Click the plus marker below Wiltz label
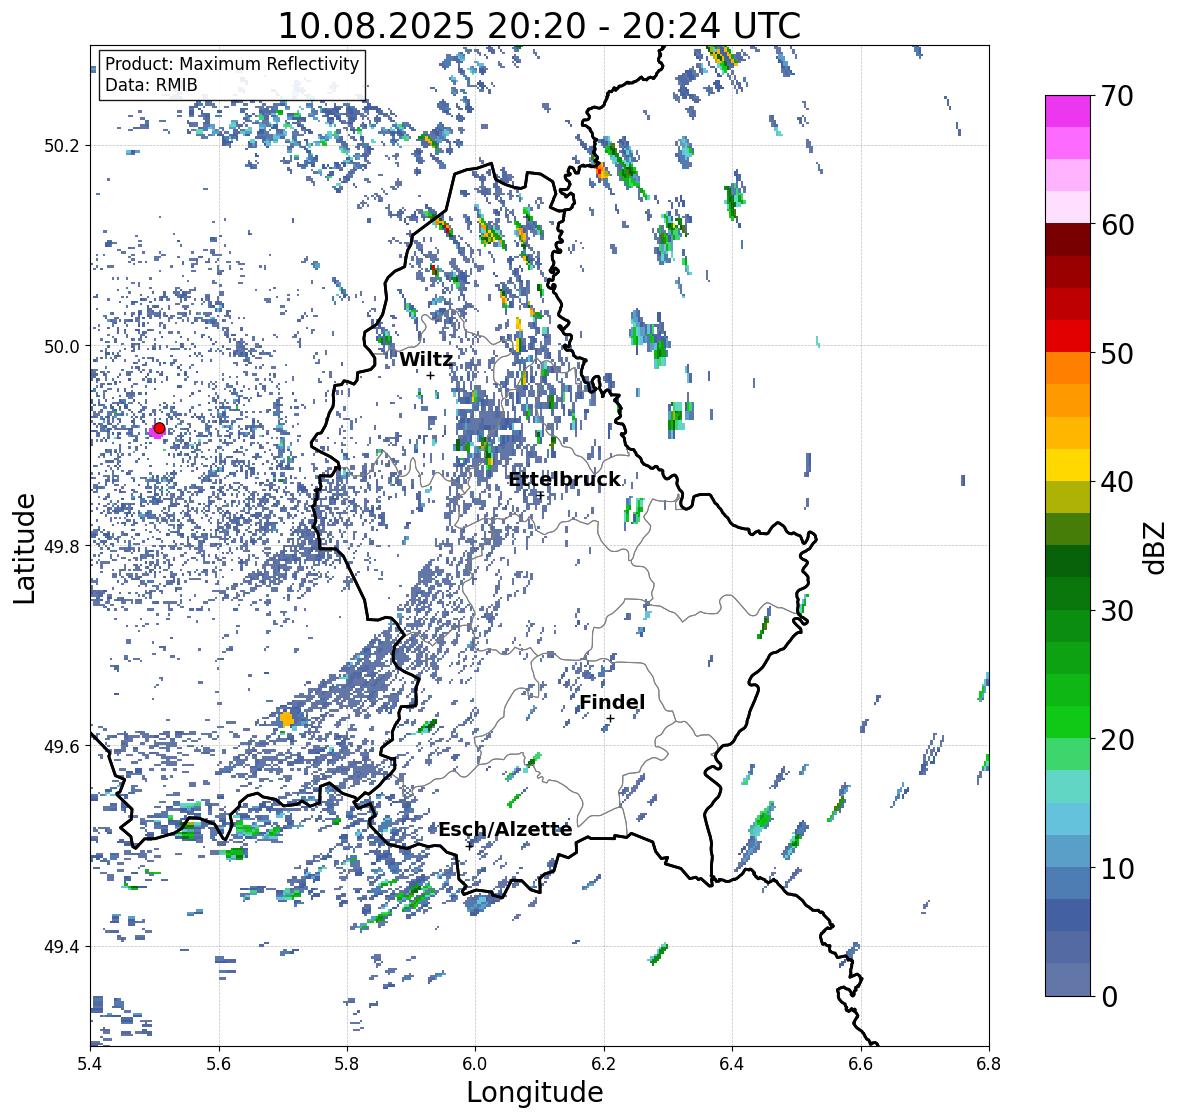 click(x=430, y=375)
